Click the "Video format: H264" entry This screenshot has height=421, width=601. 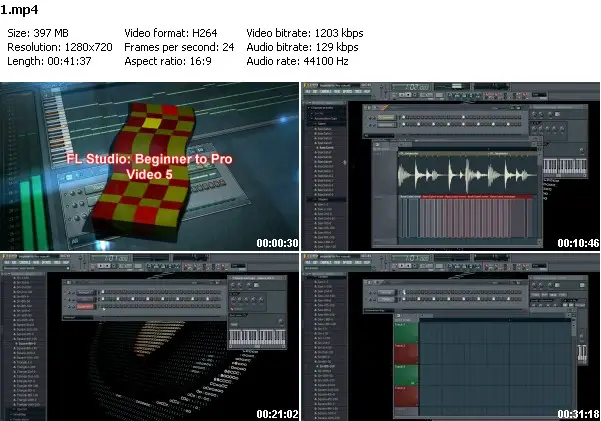coord(171,33)
